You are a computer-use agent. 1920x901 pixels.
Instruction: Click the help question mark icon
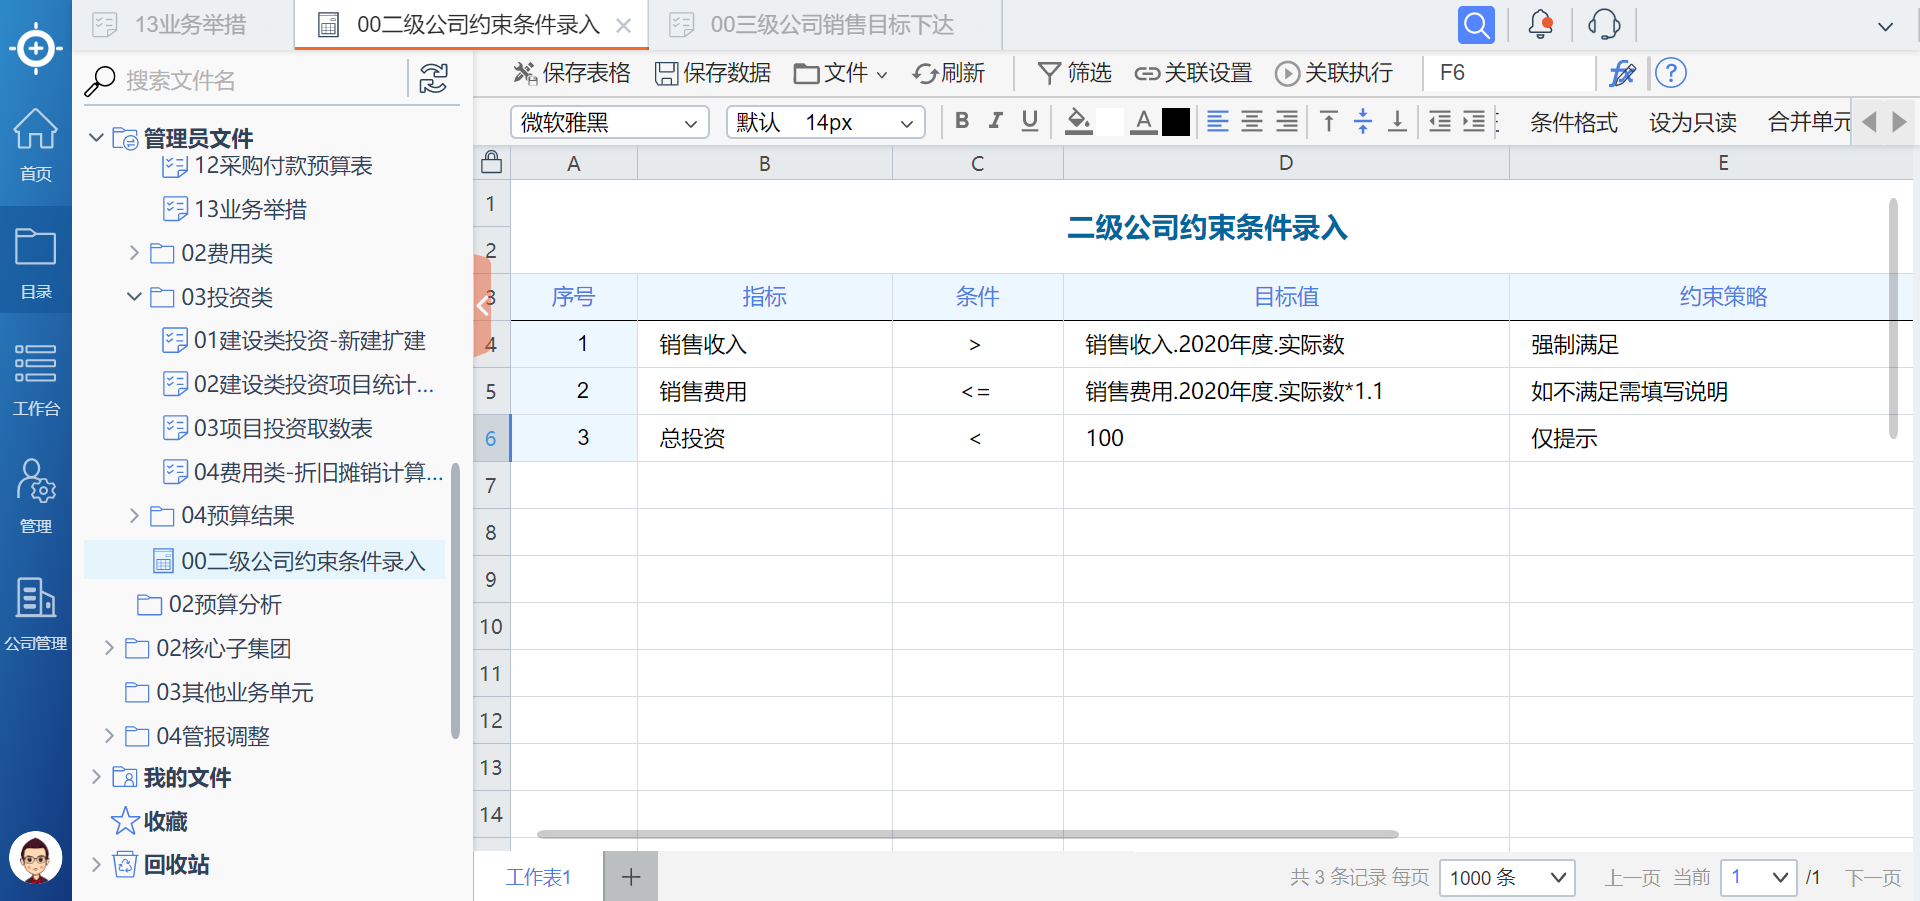pyautogui.click(x=1670, y=73)
